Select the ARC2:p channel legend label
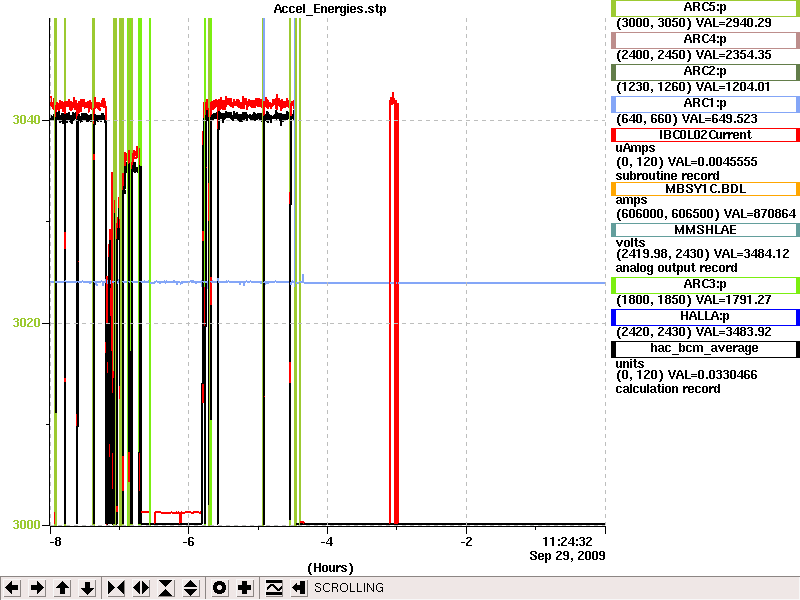The width and height of the screenshot is (800, 600). 705,72
